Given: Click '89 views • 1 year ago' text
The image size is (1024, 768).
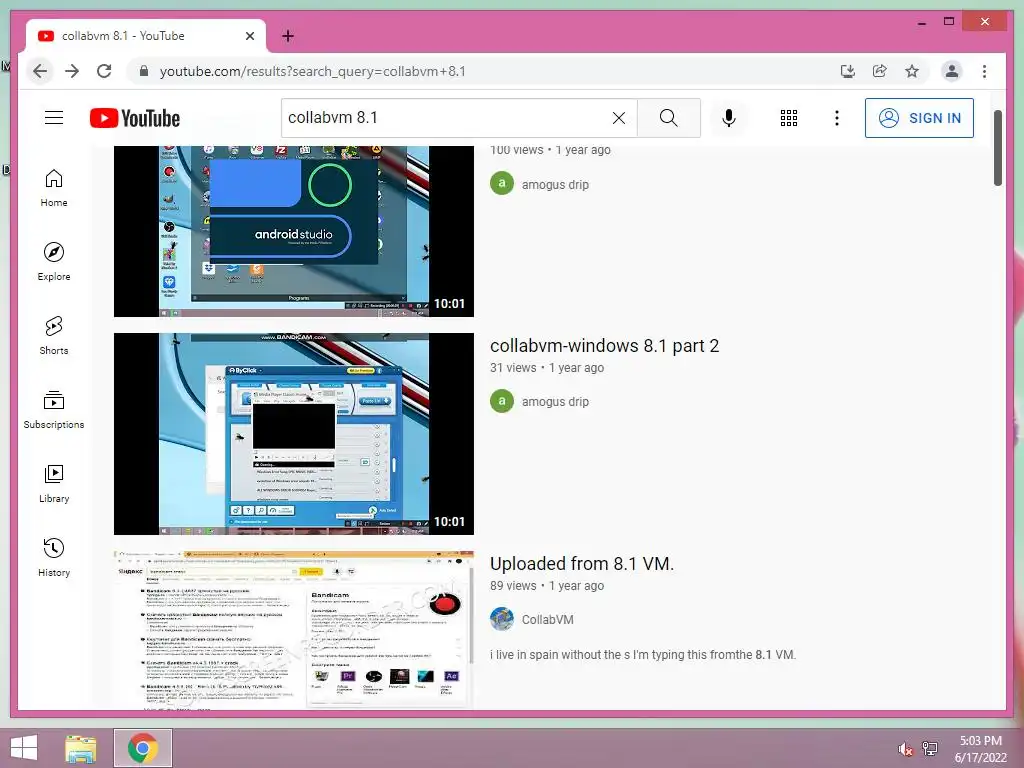Looking at the screenshot, I should click(547, 586).
